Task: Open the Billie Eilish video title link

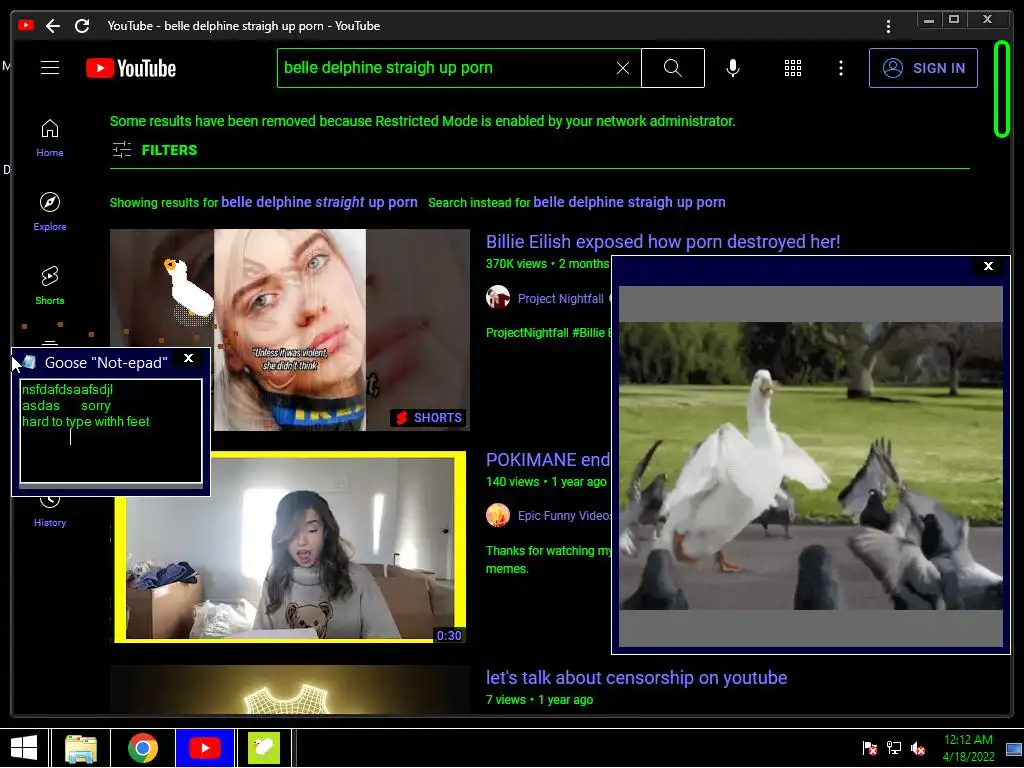Action: (x=663, y=242)
